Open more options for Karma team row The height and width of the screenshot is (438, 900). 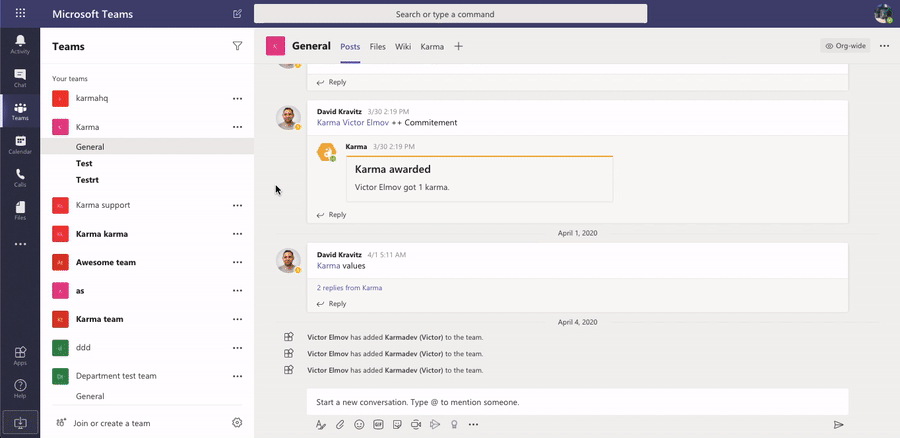click(x=237, y=127)
